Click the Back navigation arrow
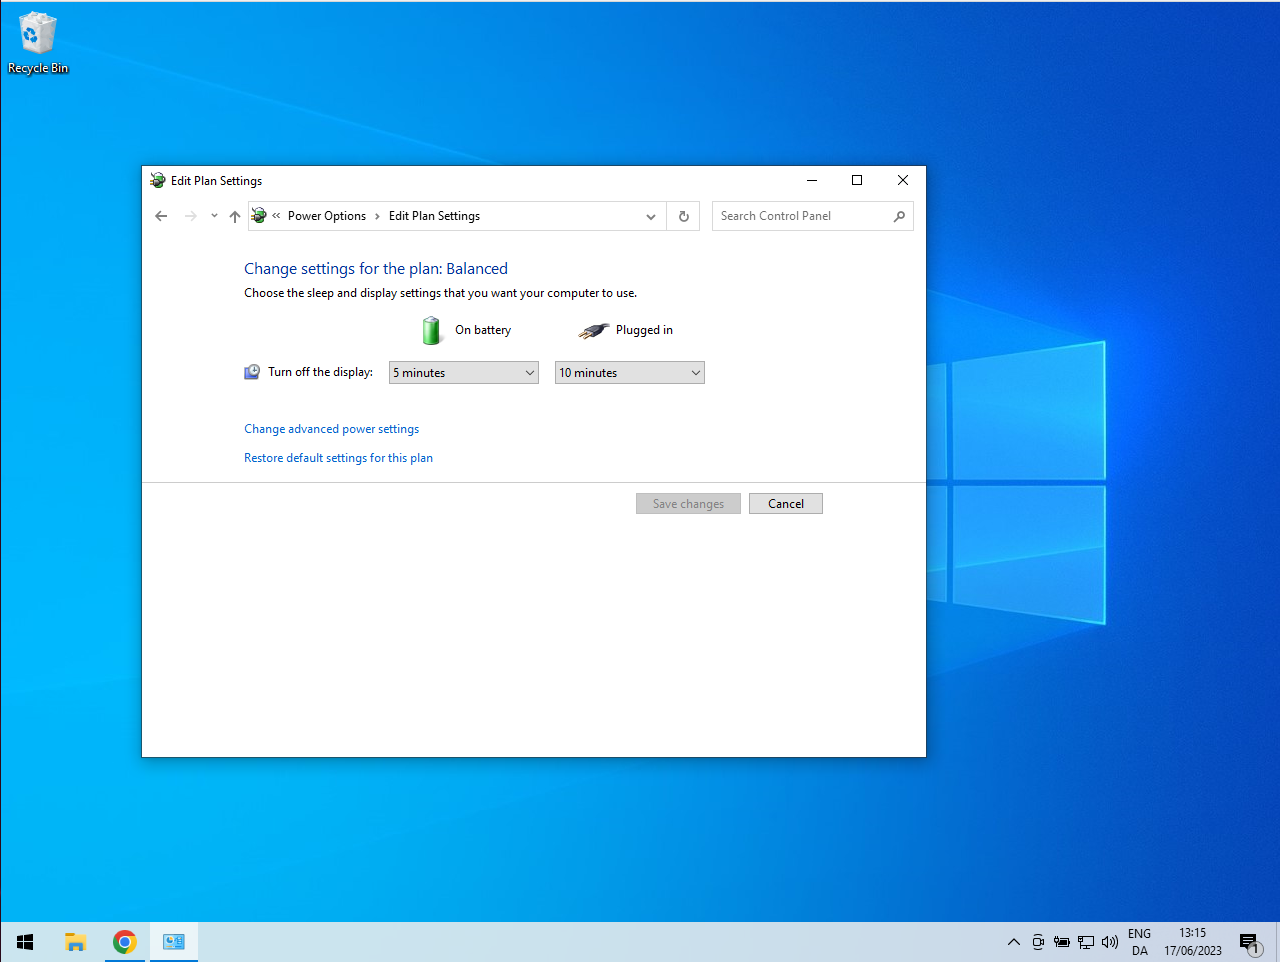 click(161, 216)
